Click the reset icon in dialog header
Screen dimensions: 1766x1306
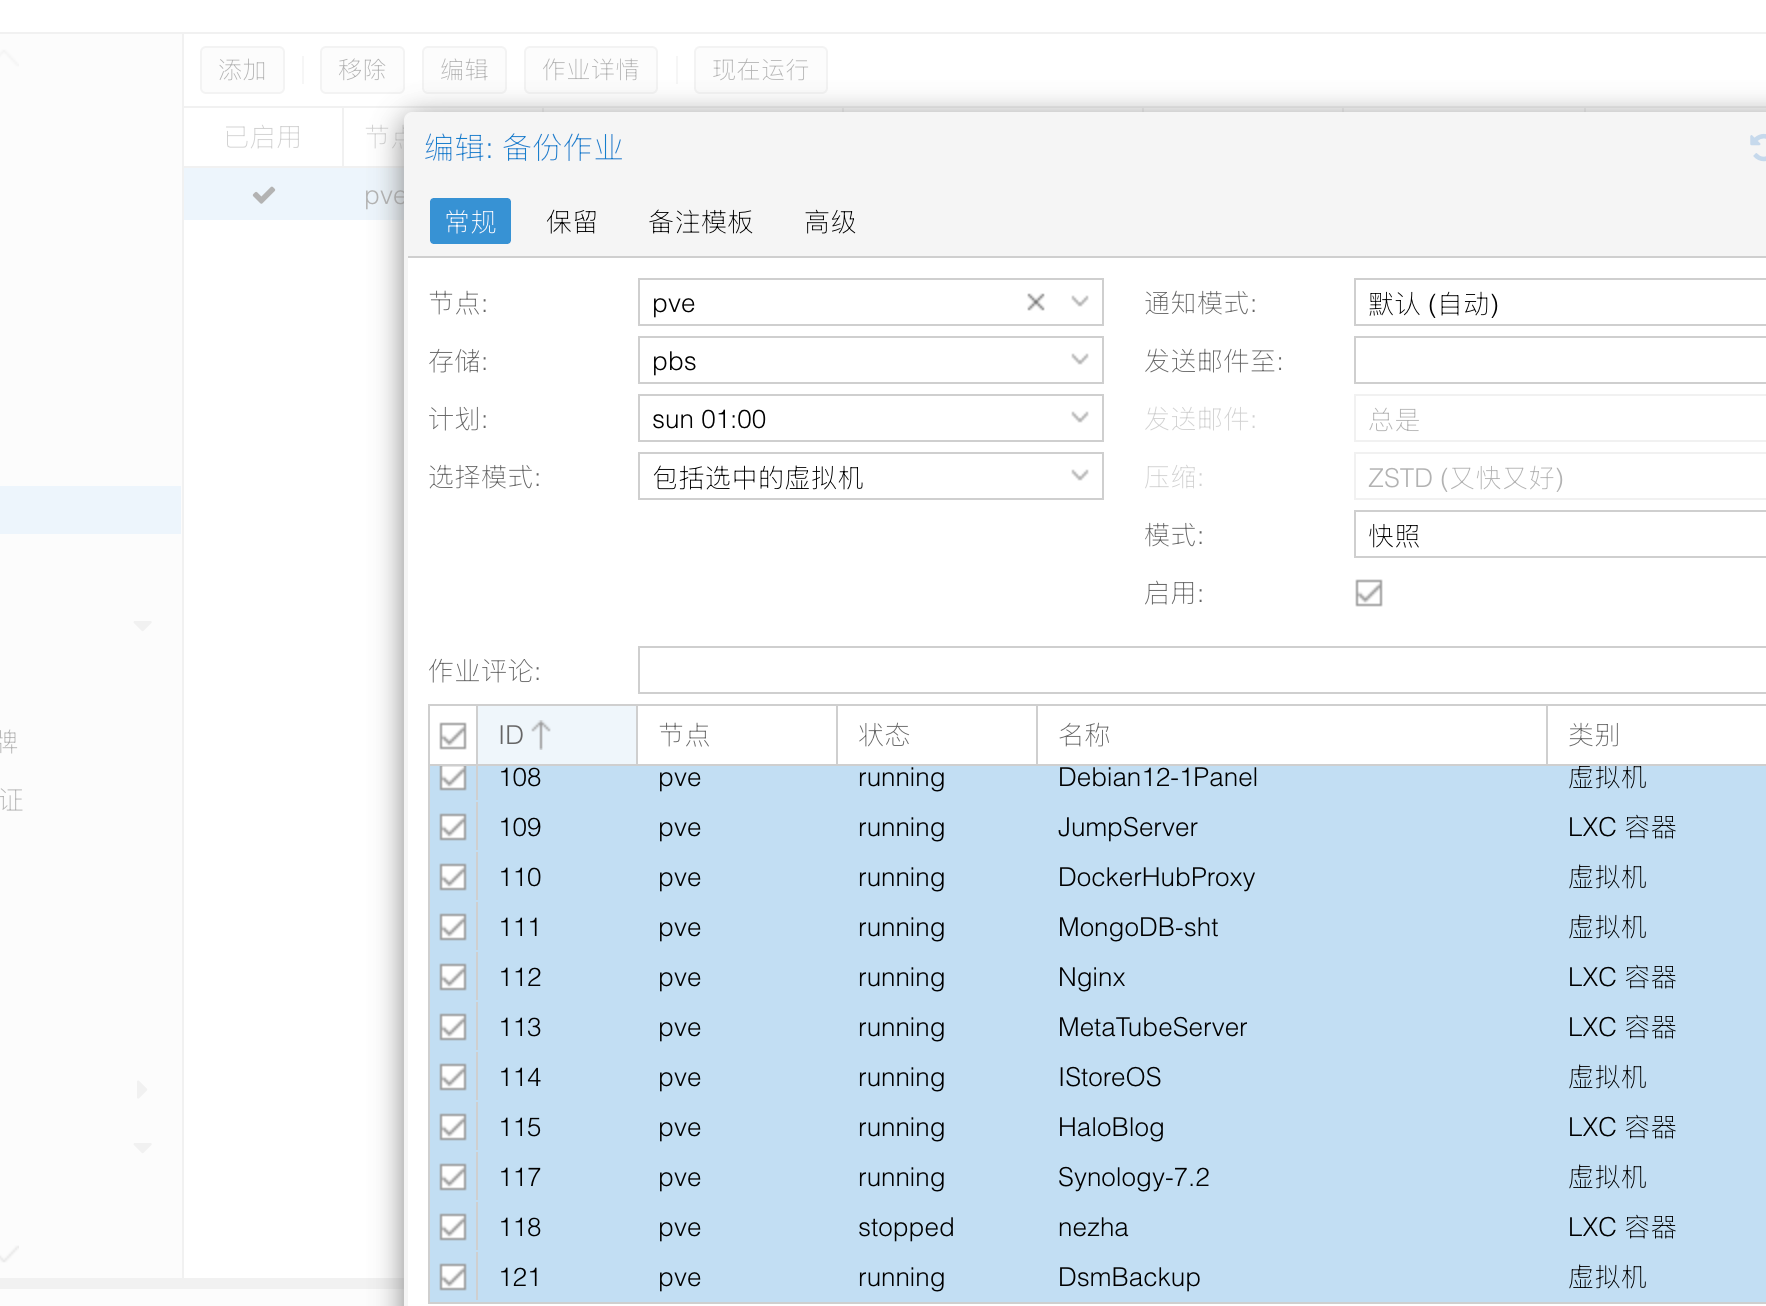tap(1757, 148)
